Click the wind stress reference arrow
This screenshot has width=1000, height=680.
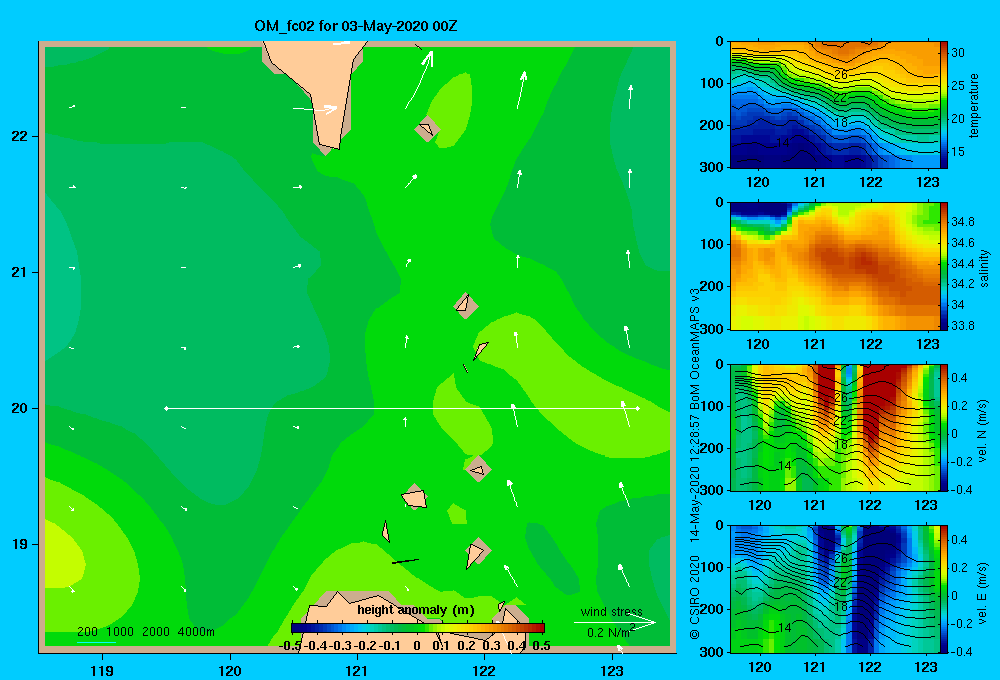pyautogui.click(x=614, y=622)
